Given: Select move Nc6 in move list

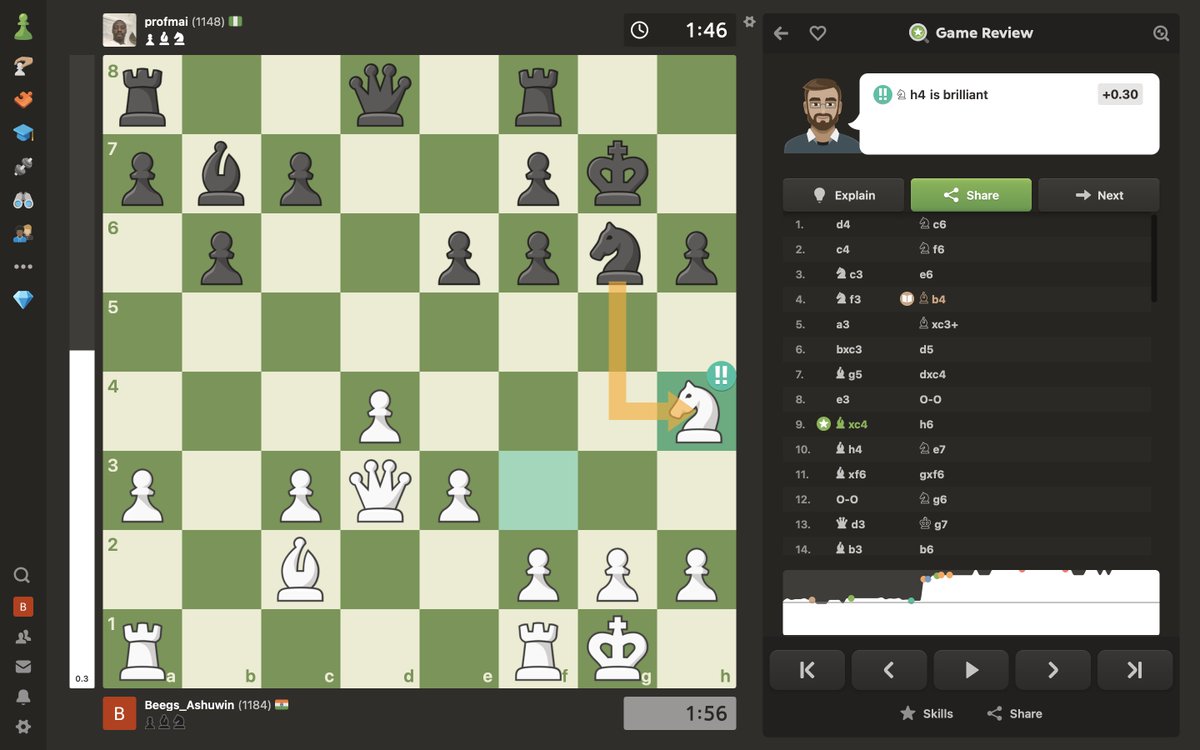Looking at the screenshot, I should 933,224.
